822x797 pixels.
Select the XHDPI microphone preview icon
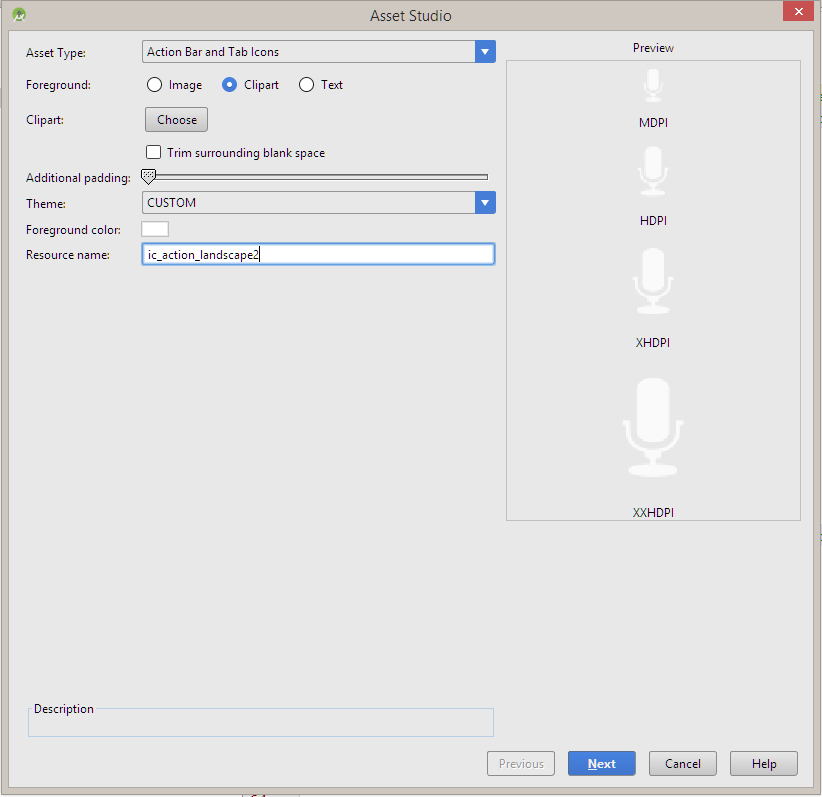point(653,280)
